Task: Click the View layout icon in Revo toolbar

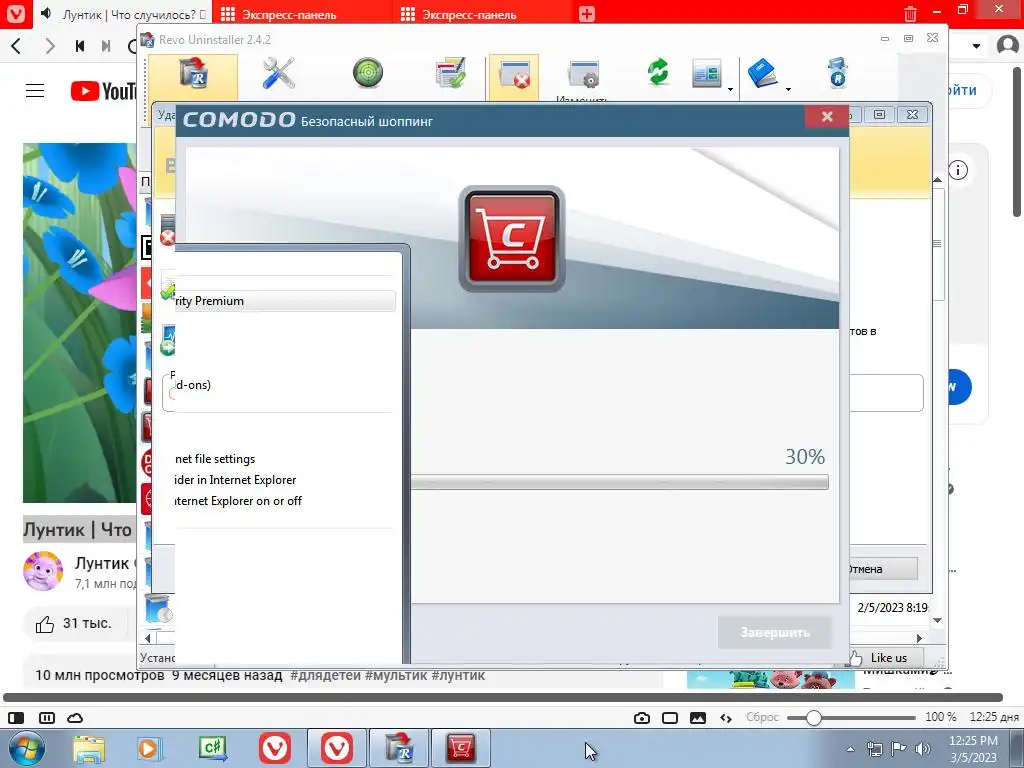Action: 707,73
